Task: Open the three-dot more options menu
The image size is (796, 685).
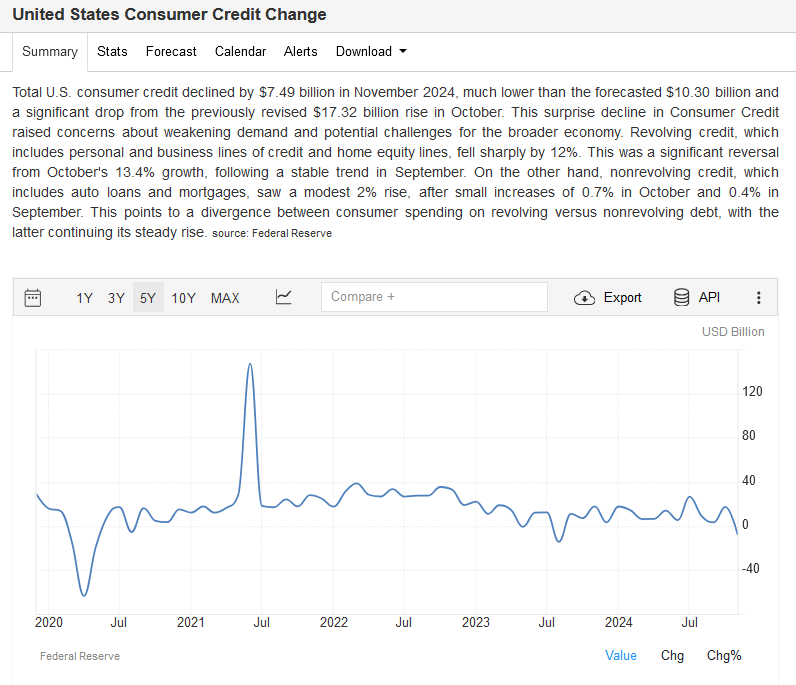Action: point(758,297)
